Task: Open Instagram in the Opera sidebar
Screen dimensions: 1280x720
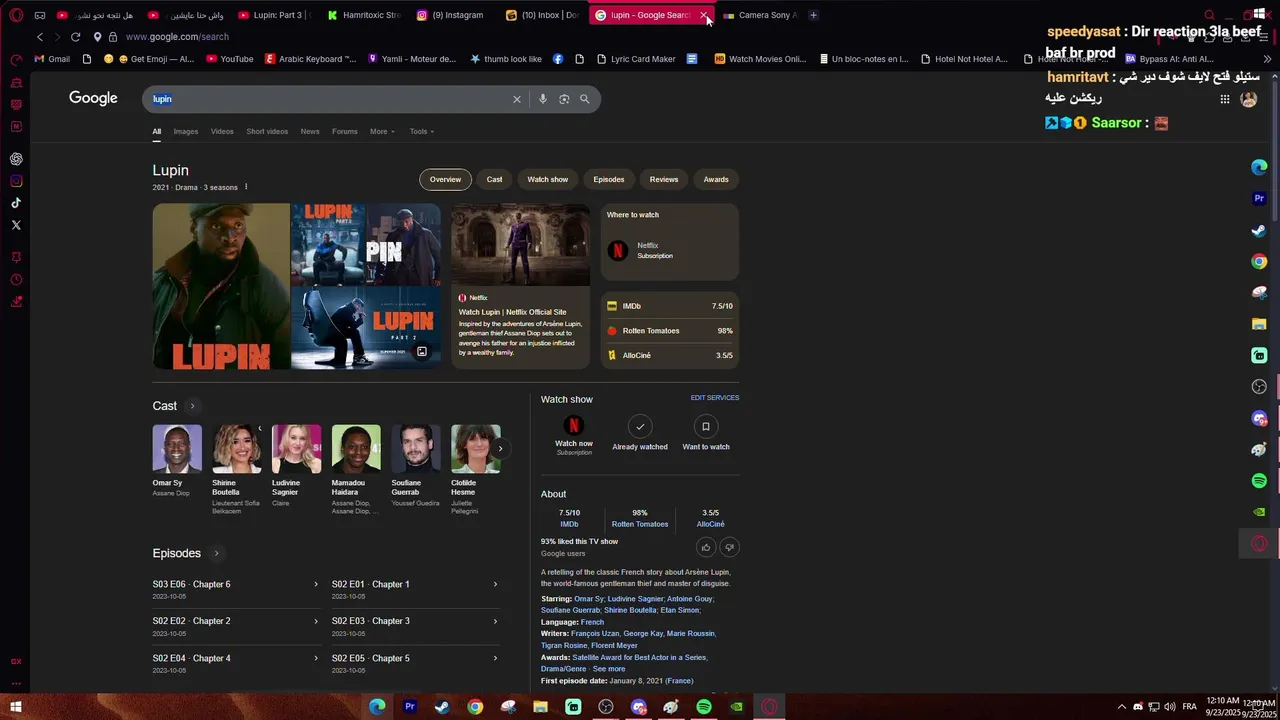Action: [x=16, y=181]
